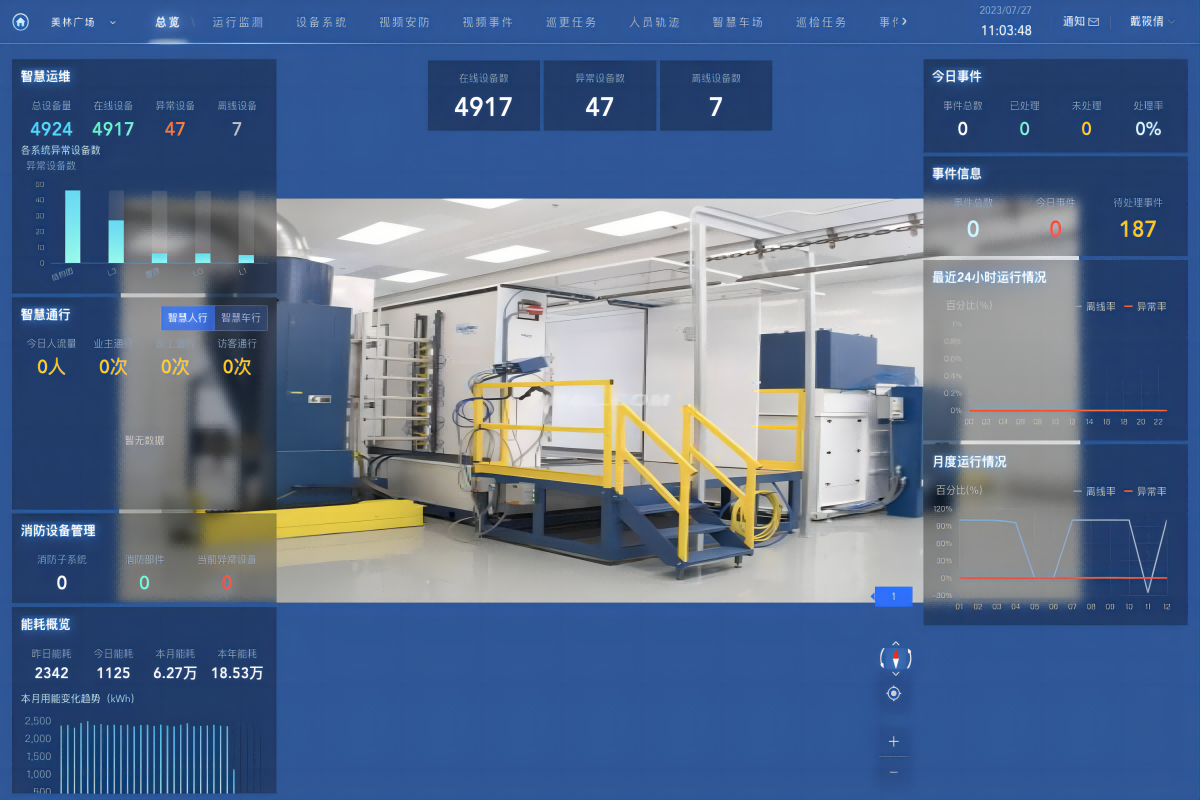Image resolution: width=1200 pixels, height=800 pixels.
Task: Open the 运行监测 tab
Action: (x=238, y=22)
